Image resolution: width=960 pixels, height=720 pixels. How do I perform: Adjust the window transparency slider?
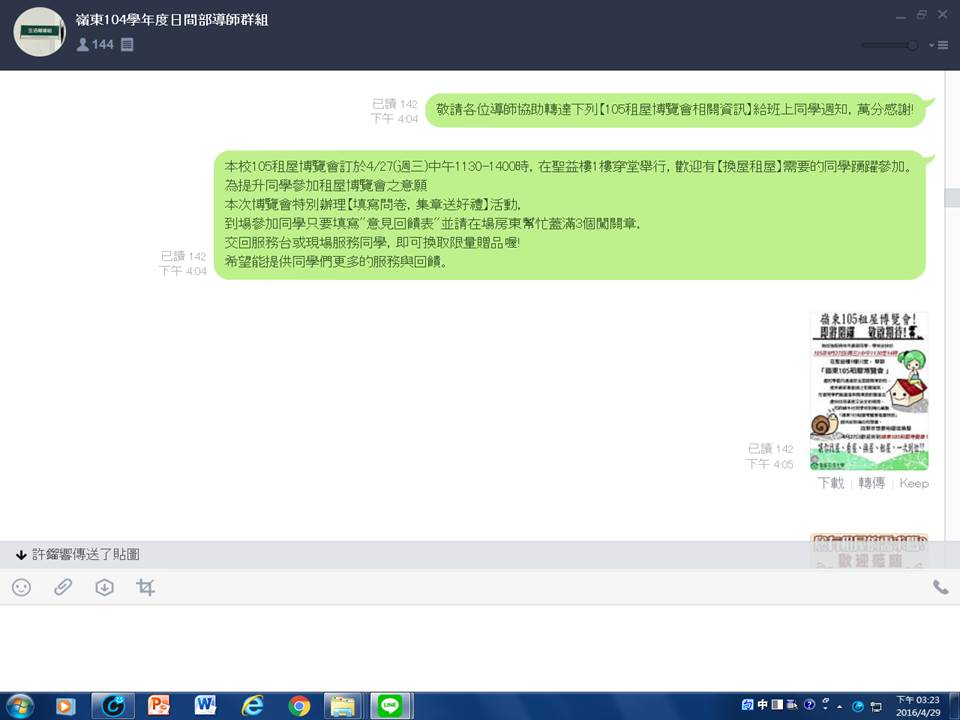890,45
